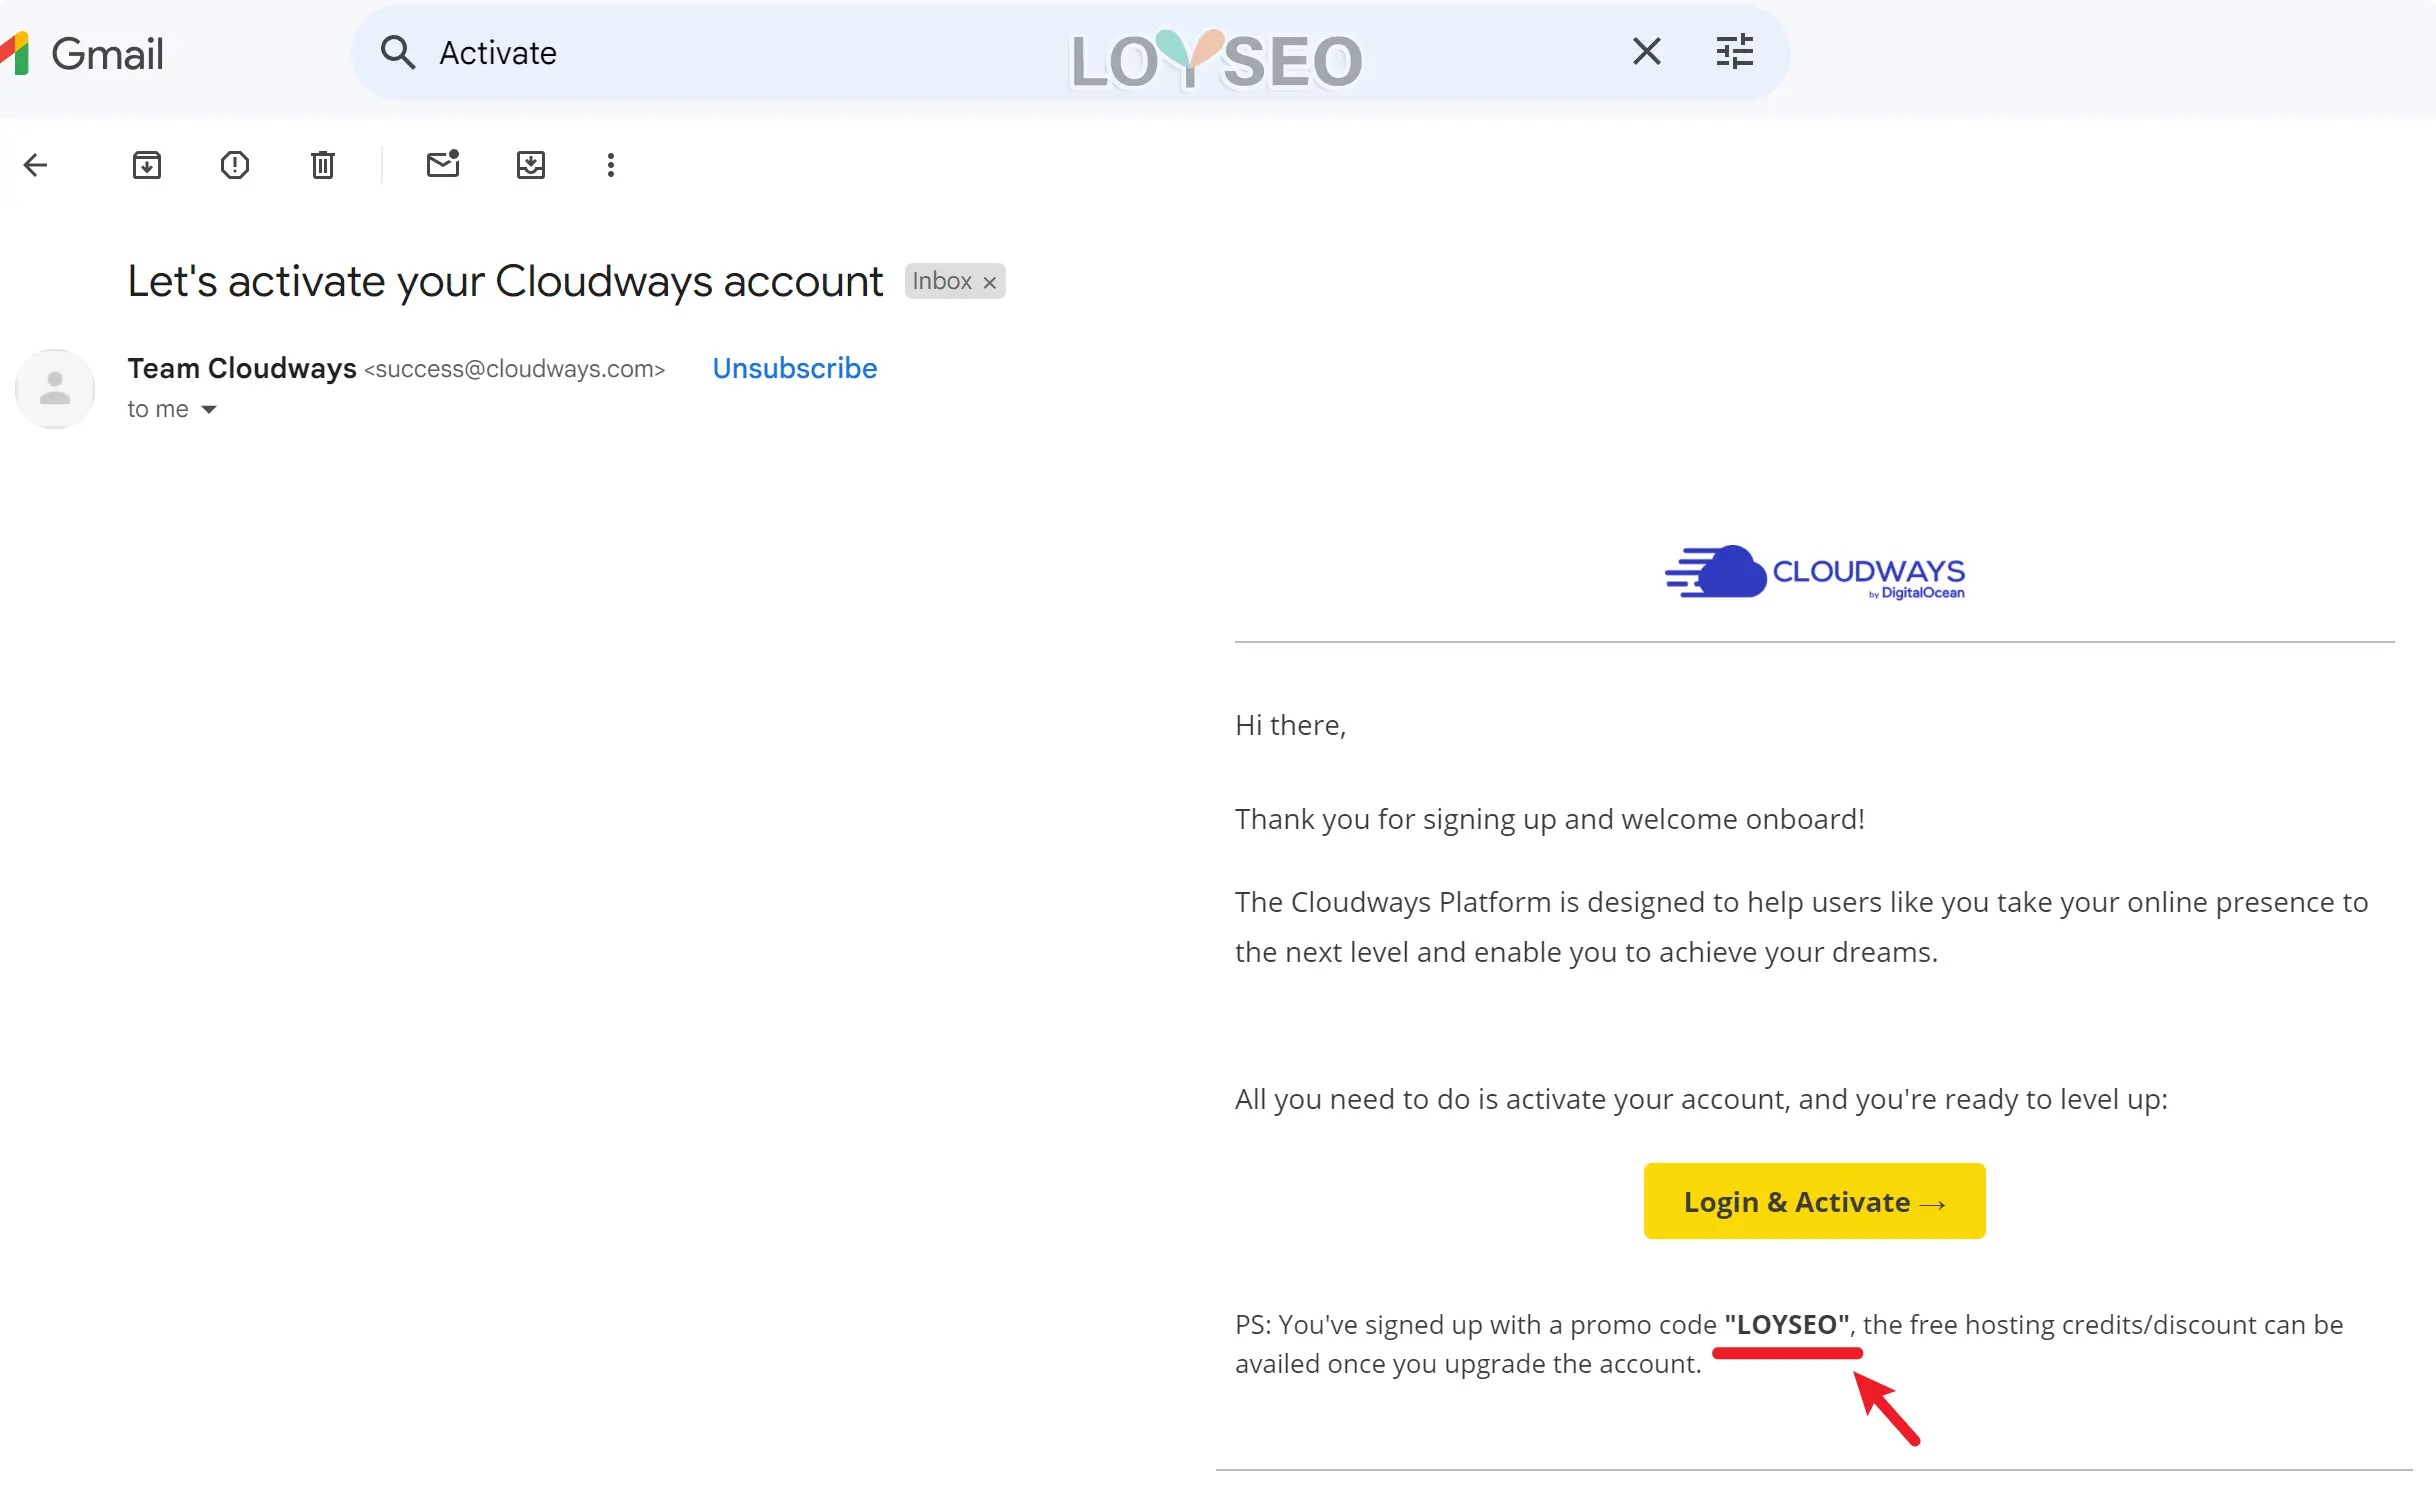Click the Unsubscribe link
Viewport: 2436px width, 1500px height.
[794, 368]
